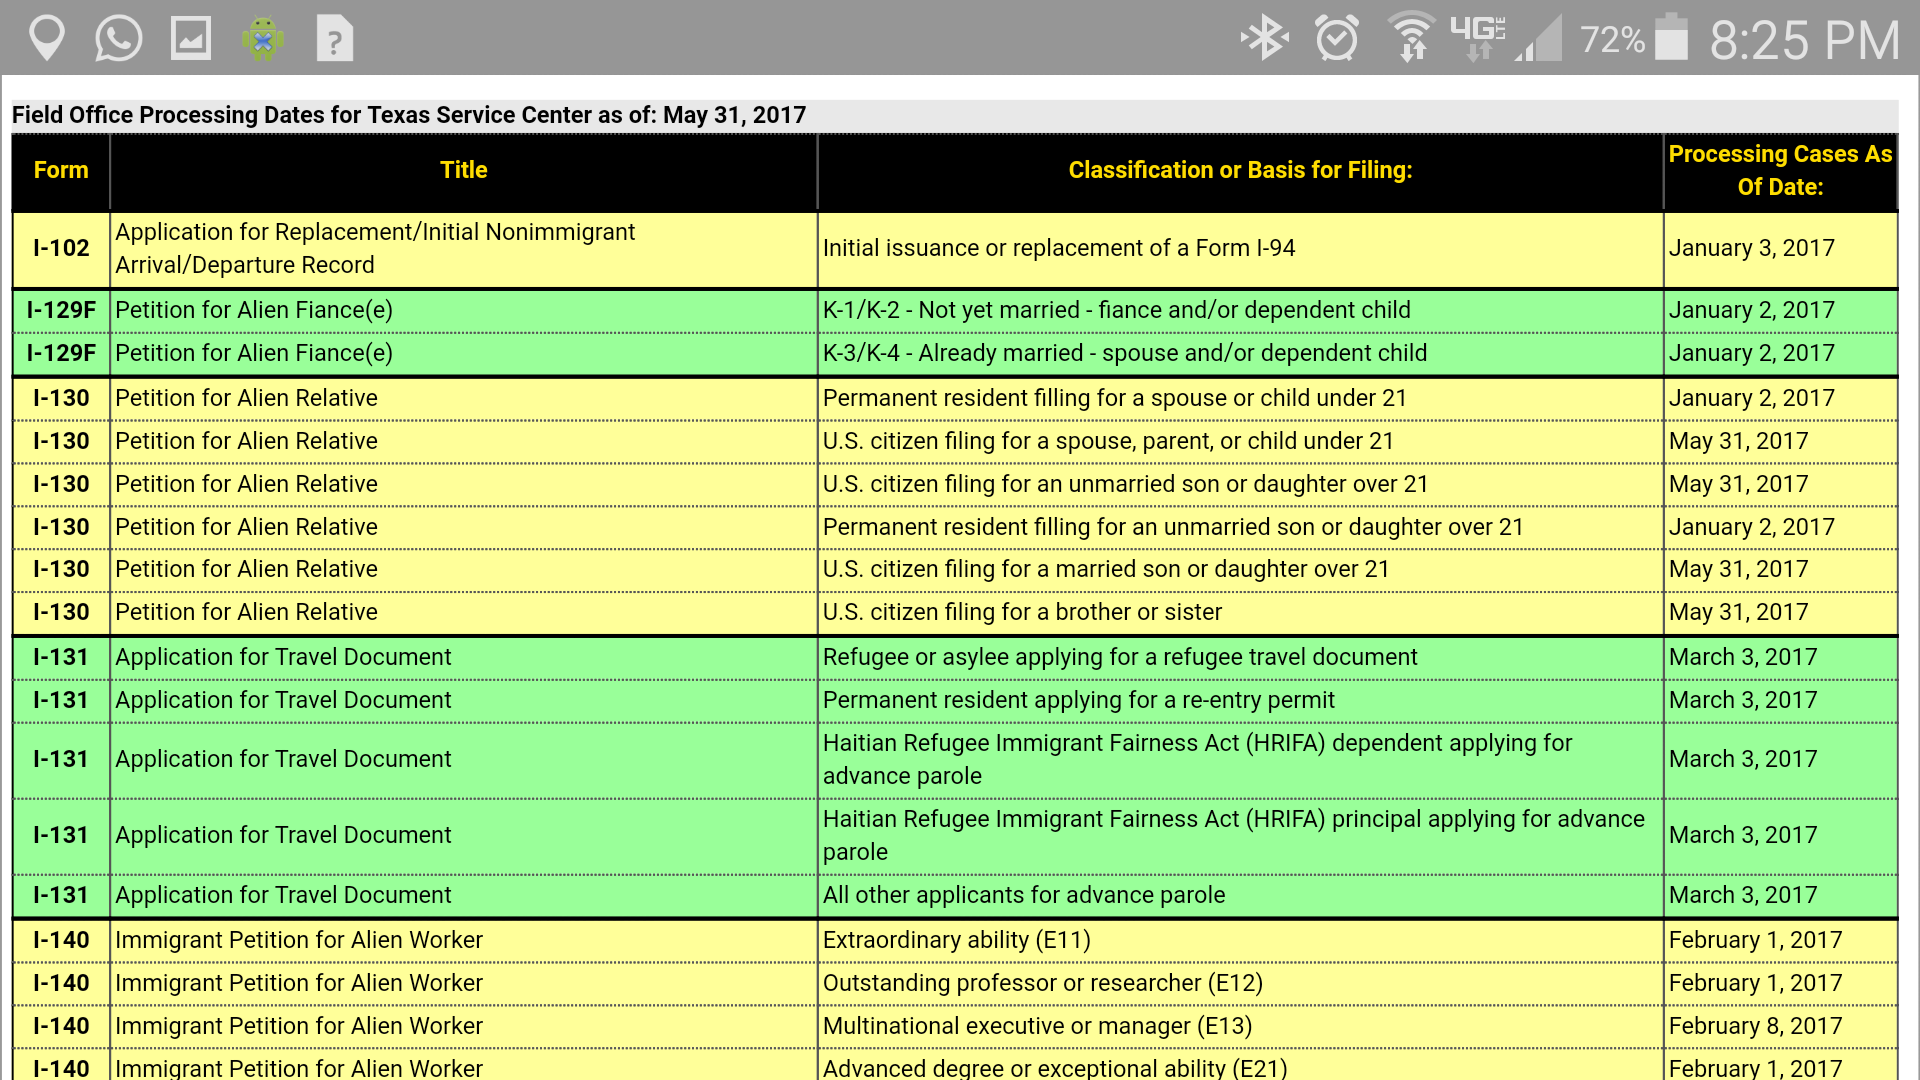Viewport: 1920px width, 1080px height.
Task: Click the Title column header
Action: [464, 171]
